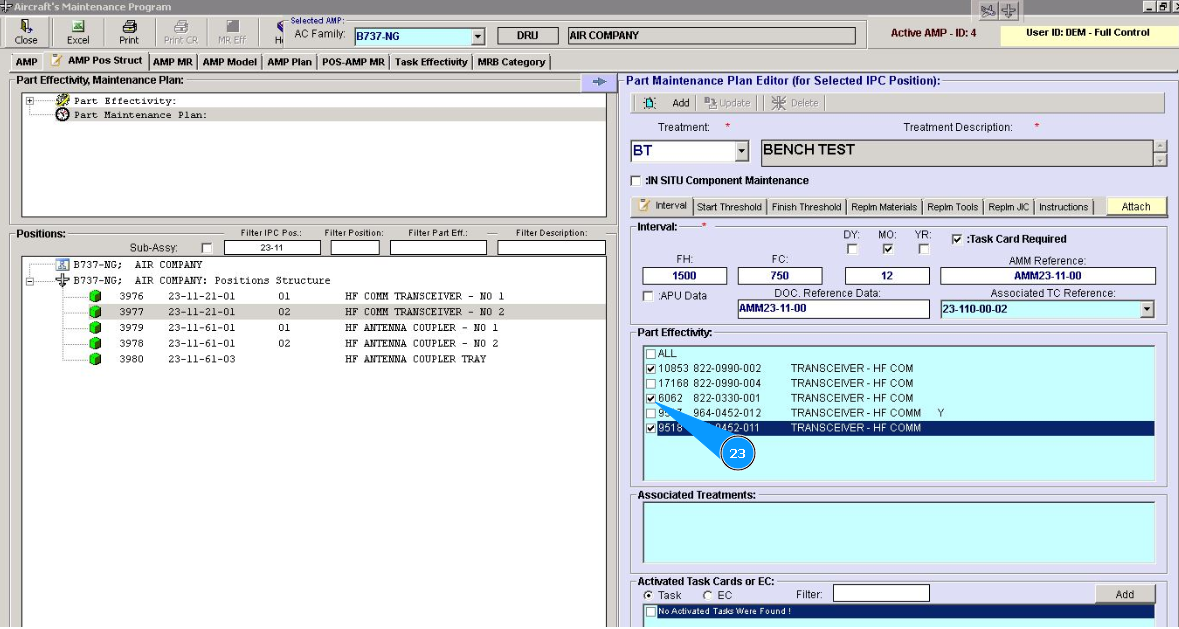Viewport: 1179px width, 629px height.
Task: Click the Close toolbar icon
Action: [x=26, y=27]
